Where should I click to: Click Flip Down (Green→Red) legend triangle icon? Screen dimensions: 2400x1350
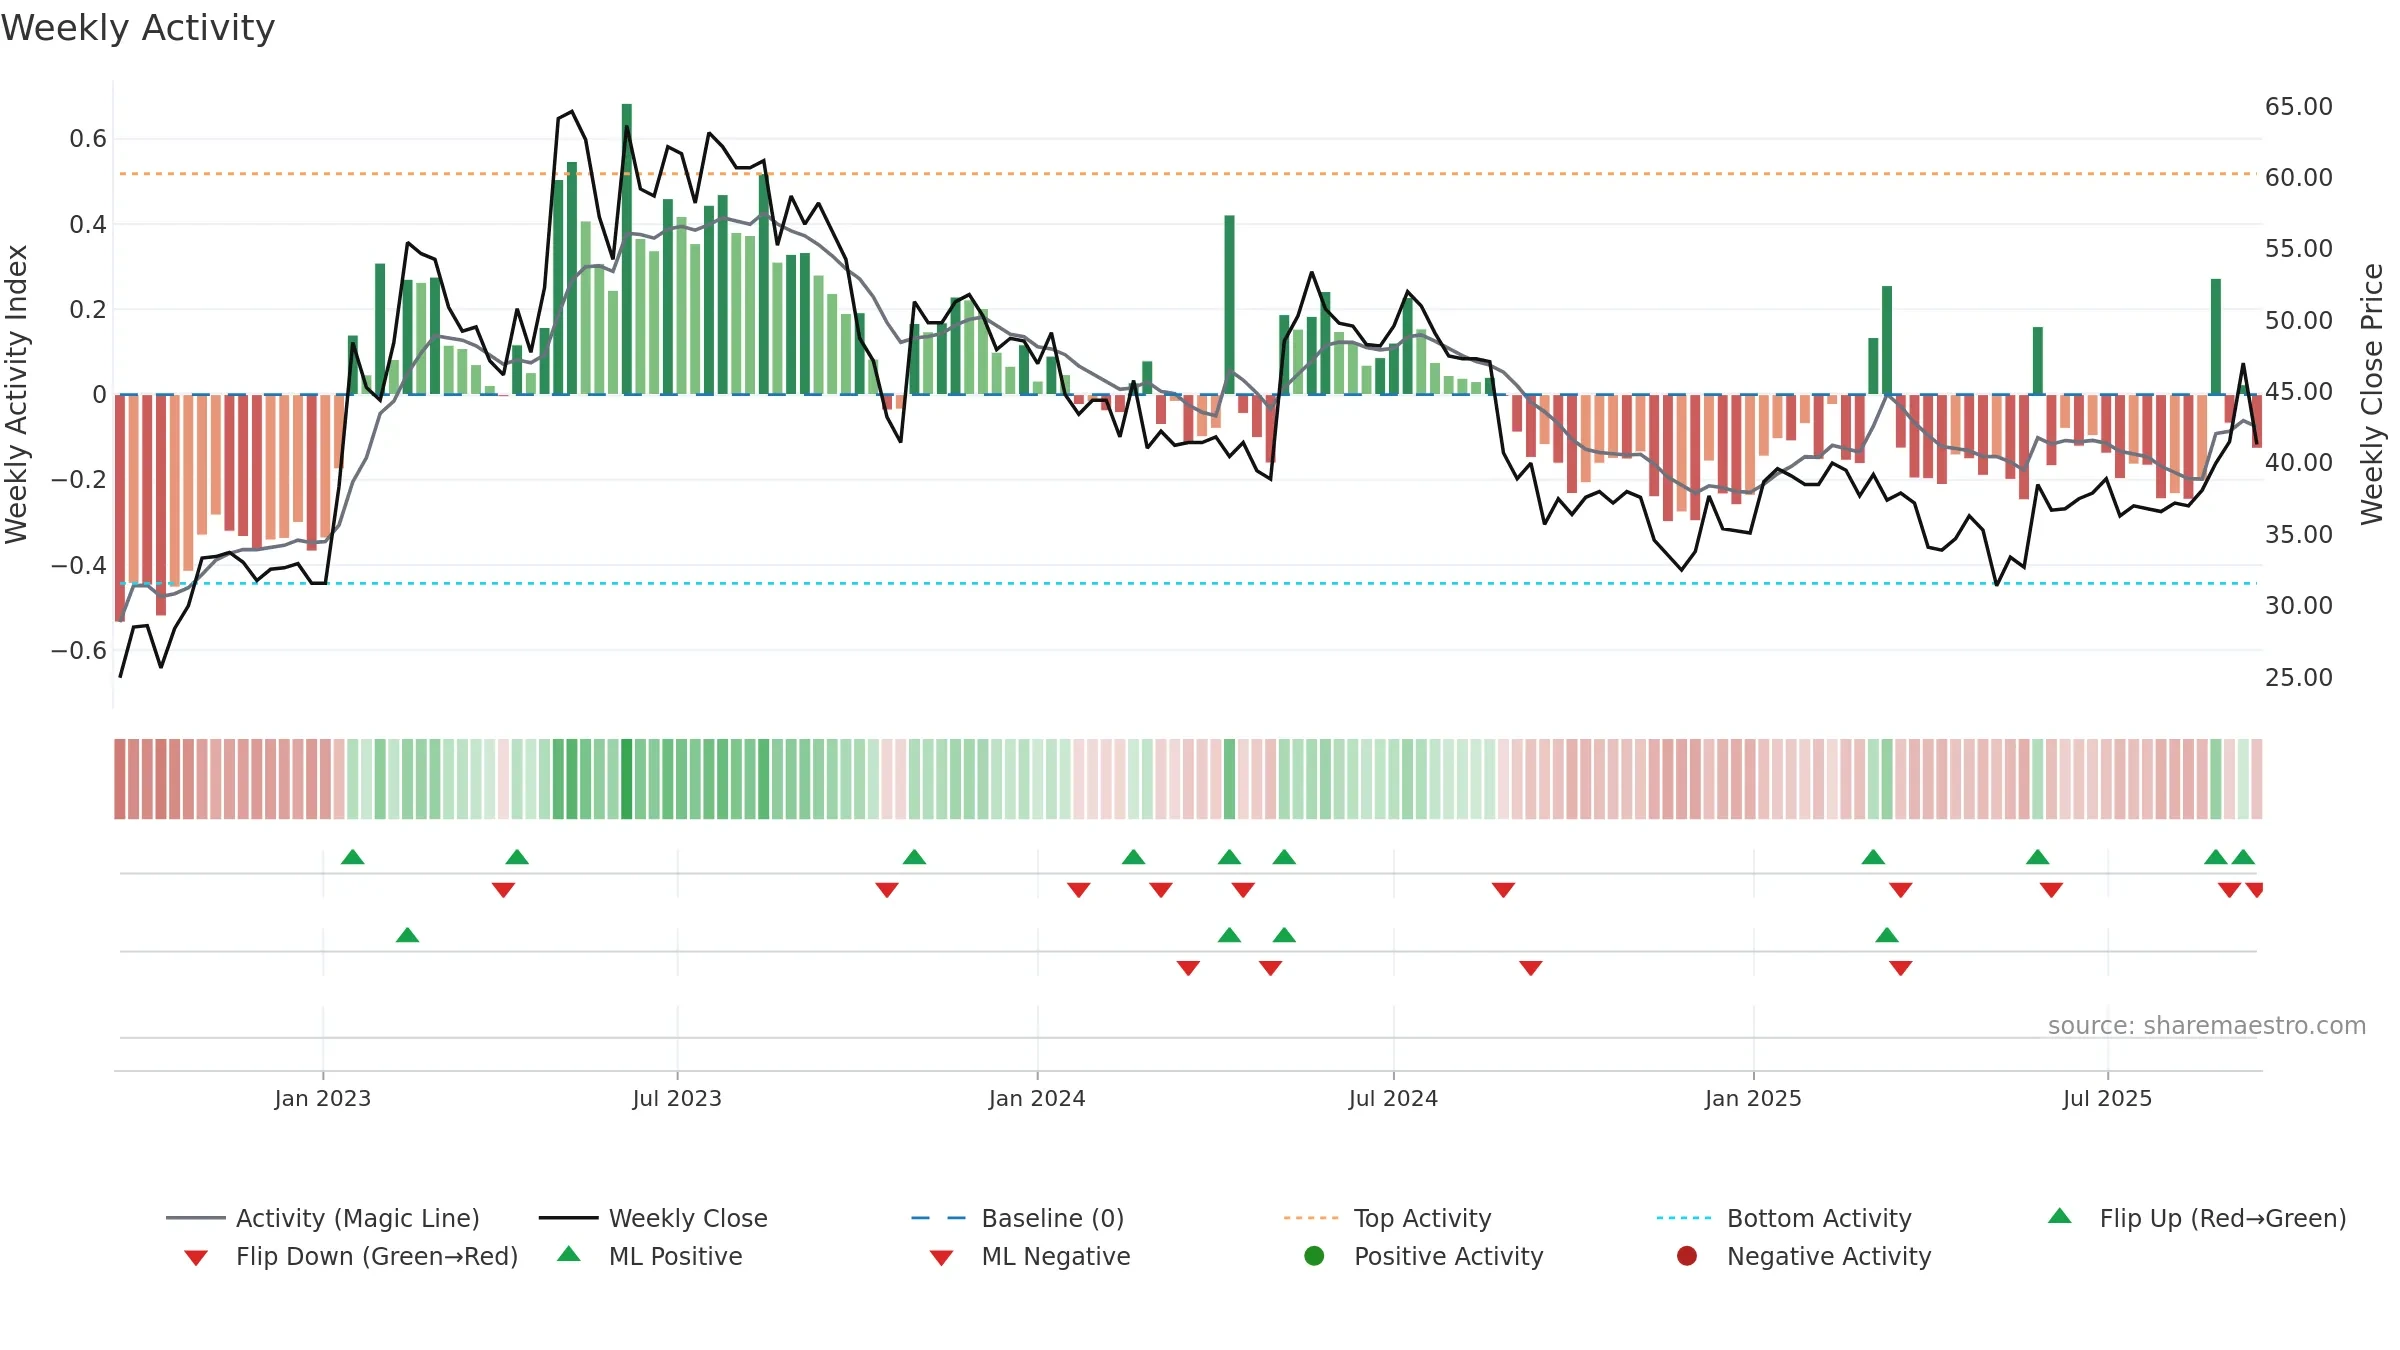(x=196, y=1258)
